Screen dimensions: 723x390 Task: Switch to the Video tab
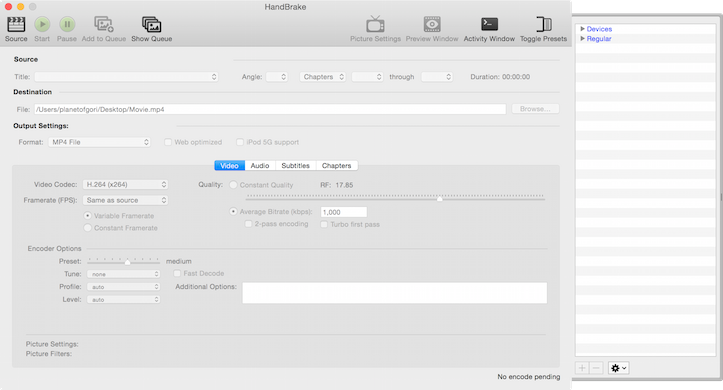pyautogui.click(x=230, y=165)
